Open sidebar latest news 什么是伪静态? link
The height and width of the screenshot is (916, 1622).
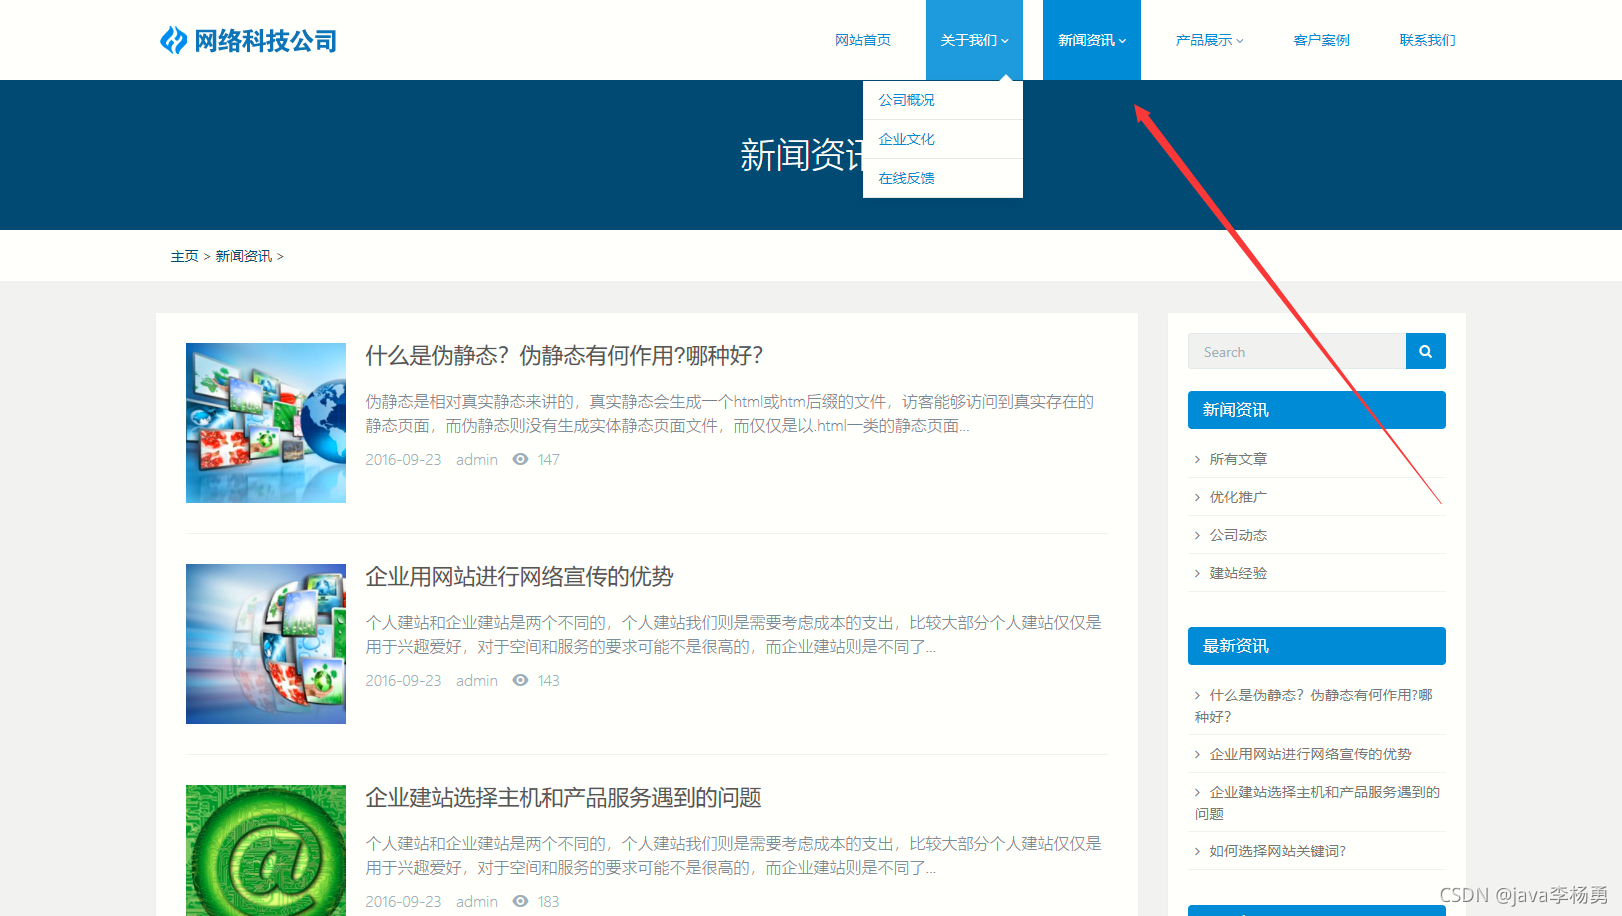(x=1314, y=706)
